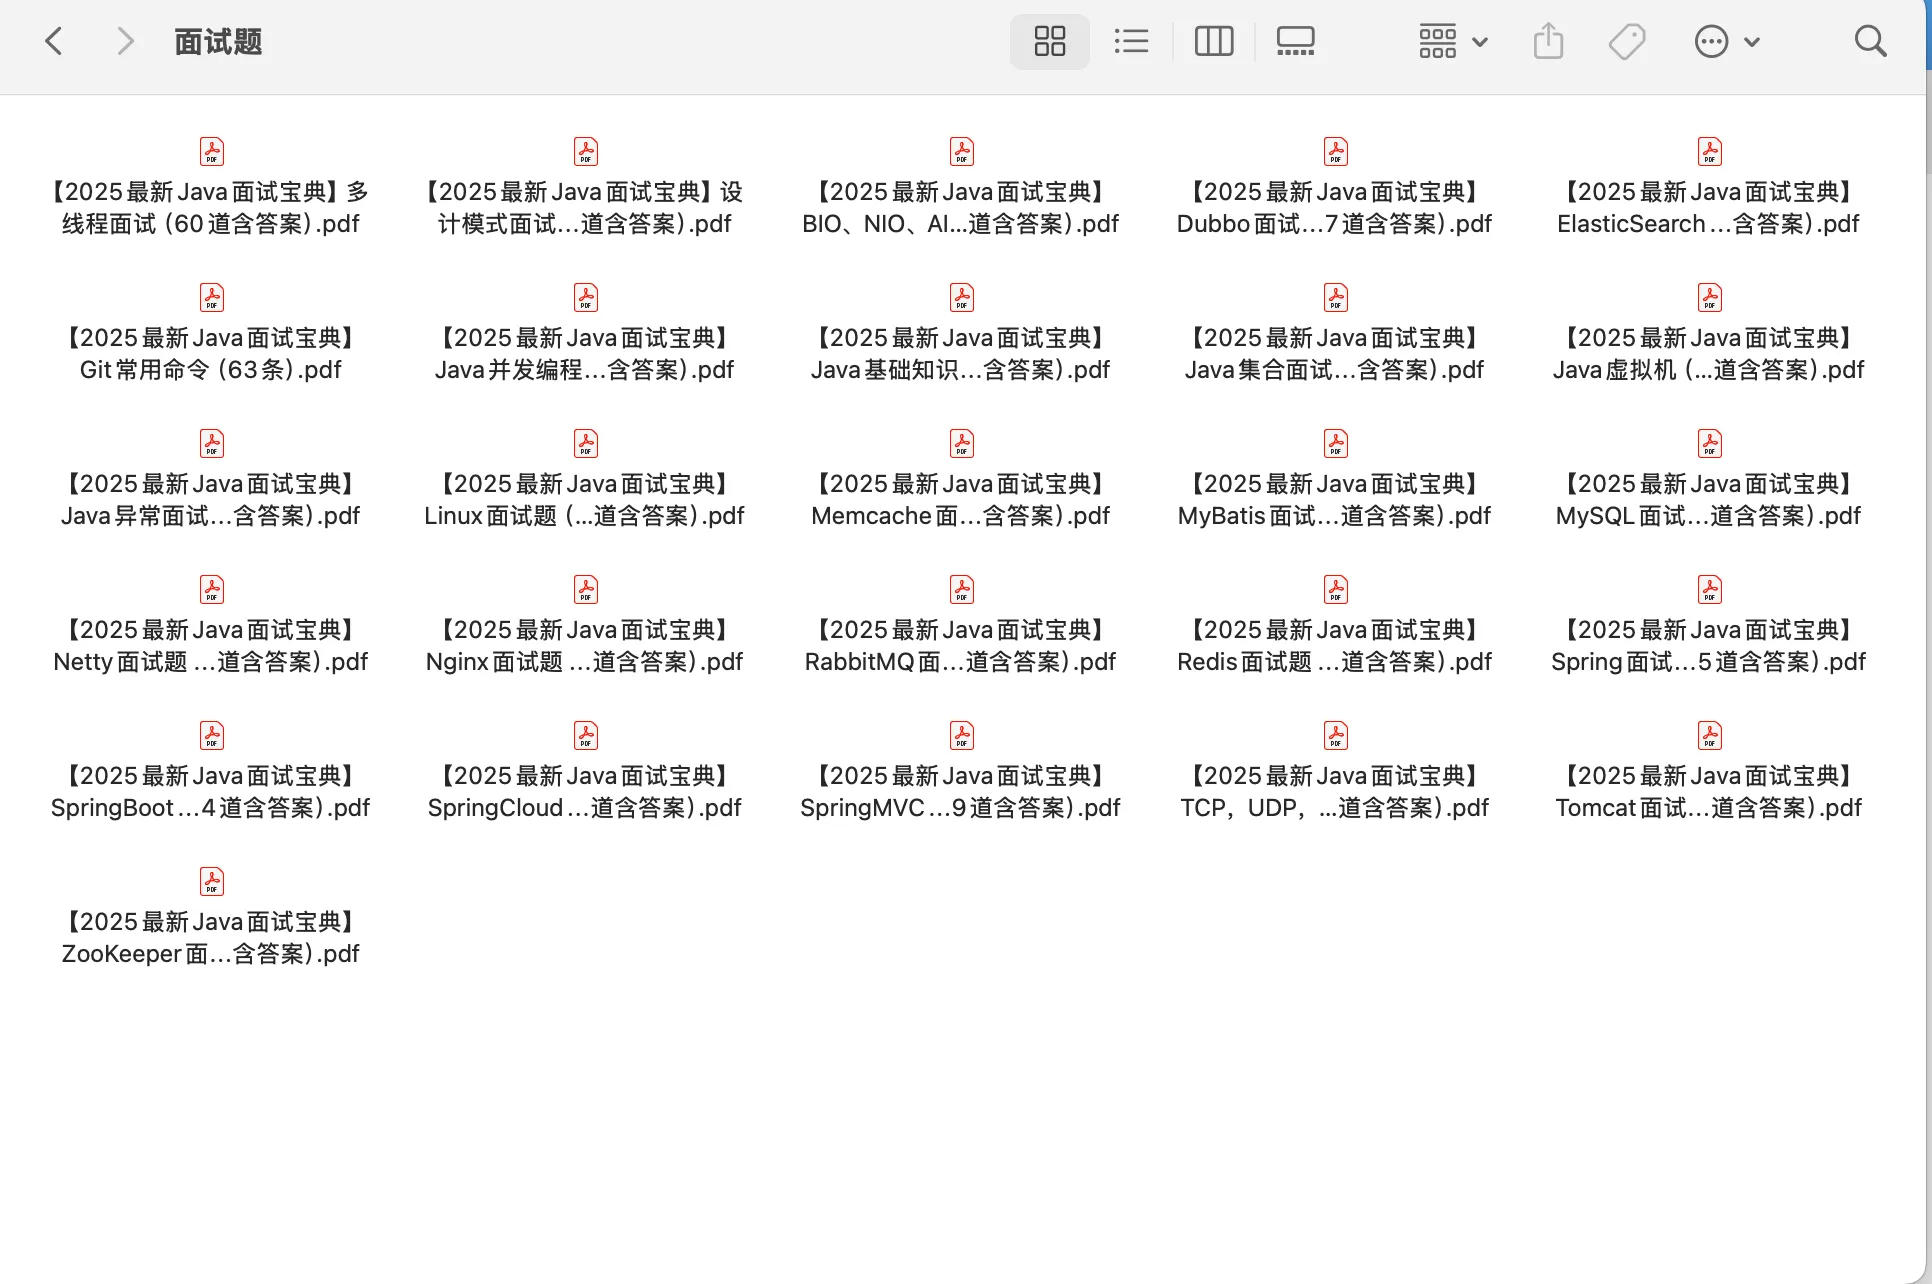The image size is (1932, 1284).
Task: Switch to column view
Action: tap(1214, 41)
